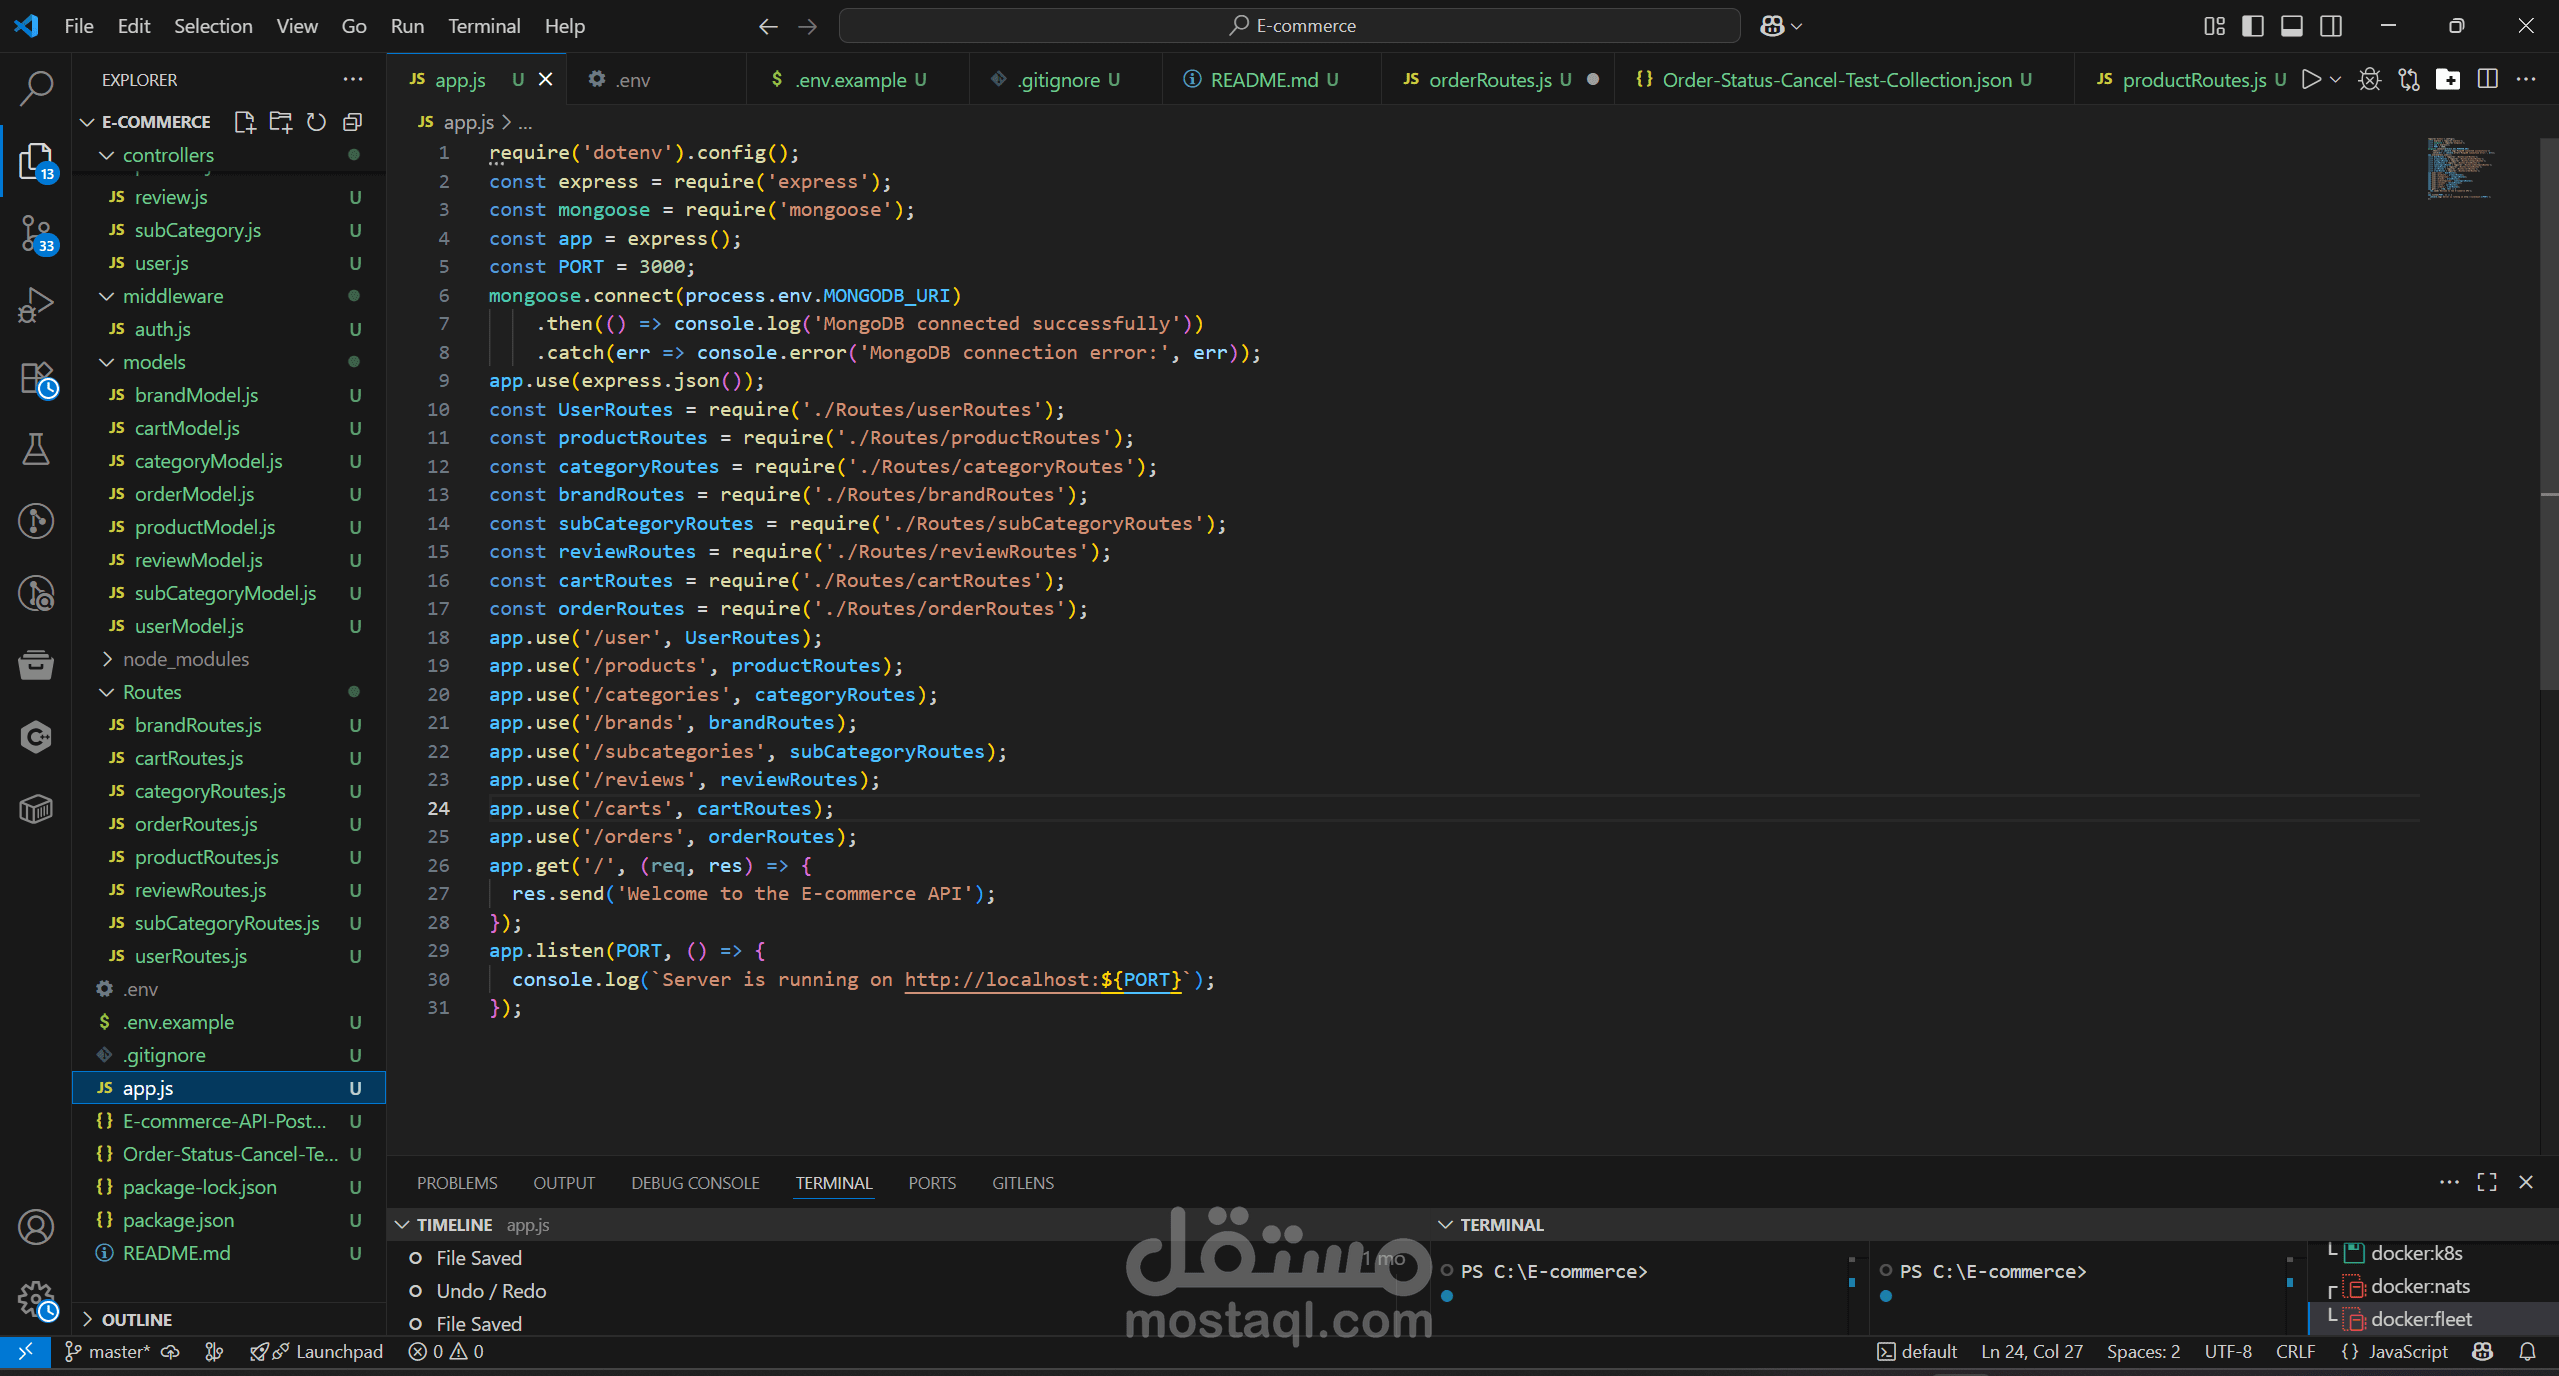
Task: Toggle the bottom panel layout button
Action: click(2291, 26)
